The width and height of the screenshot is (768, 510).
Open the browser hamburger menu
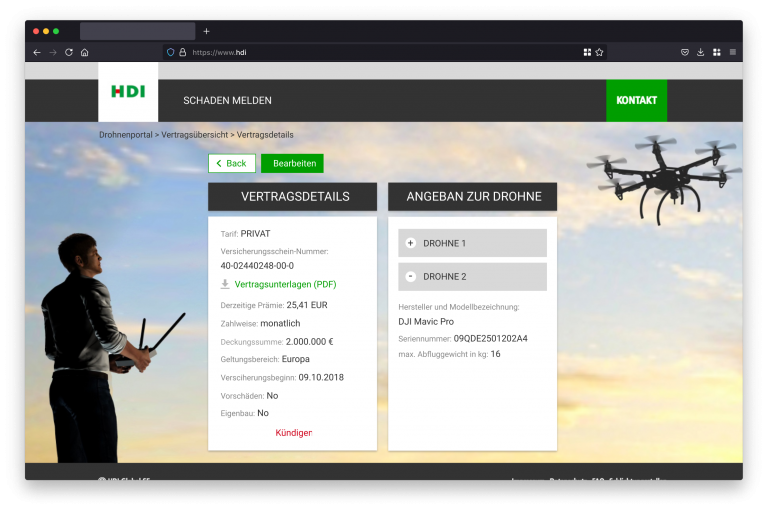coord(733,52)
